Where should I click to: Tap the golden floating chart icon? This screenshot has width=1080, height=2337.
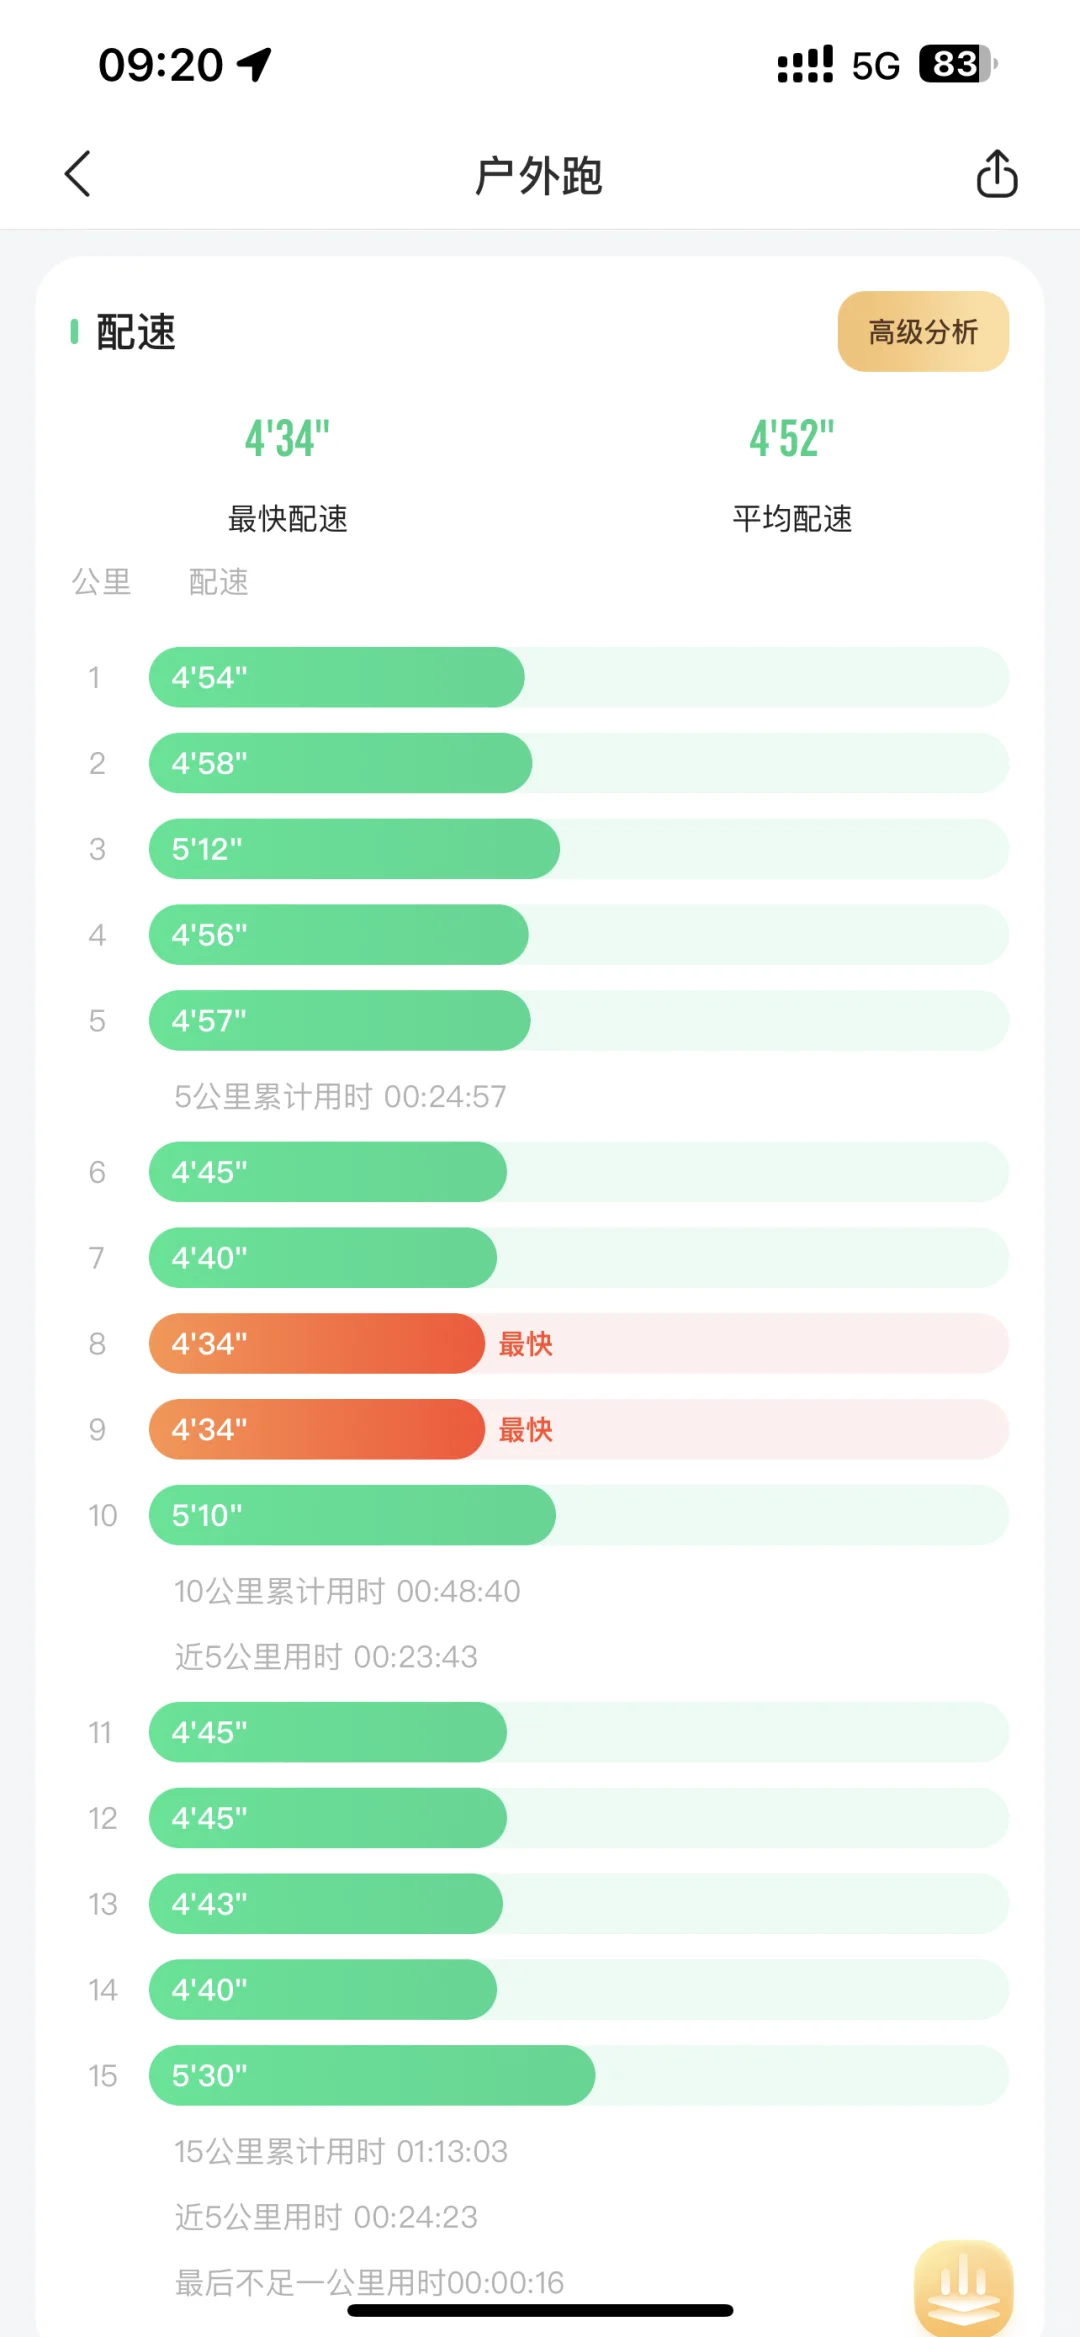(x=963, y=2287)
